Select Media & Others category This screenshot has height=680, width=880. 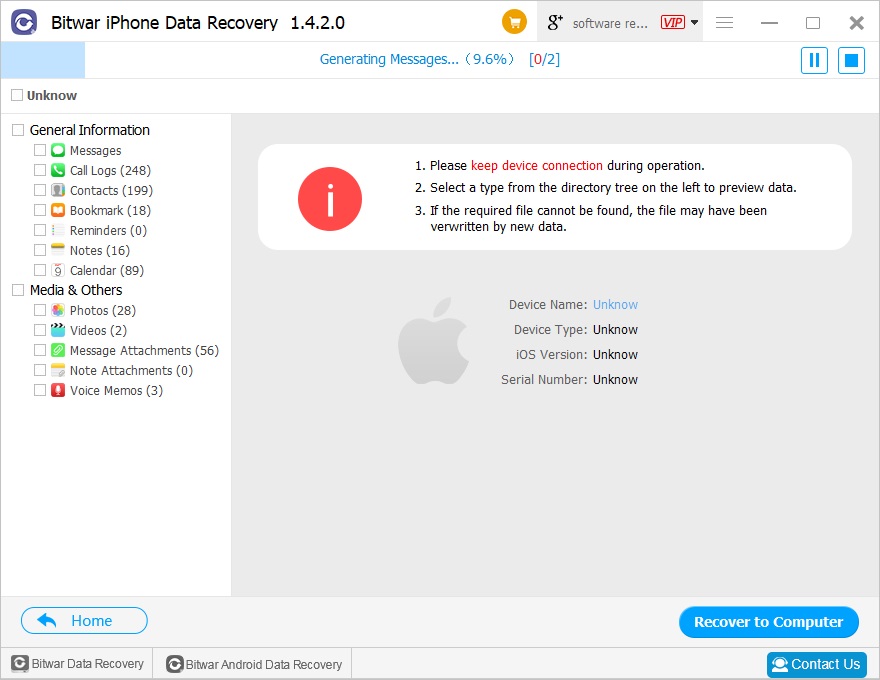(x=76, y=290)
